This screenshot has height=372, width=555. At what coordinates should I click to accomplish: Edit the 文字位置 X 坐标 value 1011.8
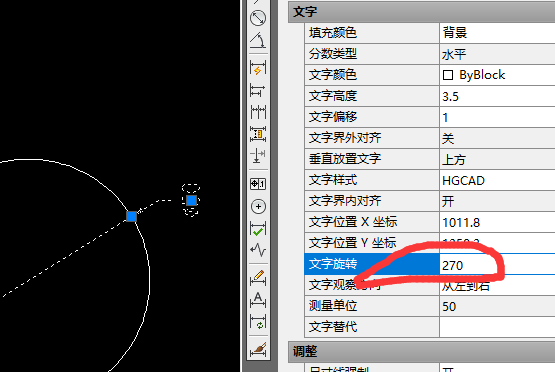click(x=497, y=222)
